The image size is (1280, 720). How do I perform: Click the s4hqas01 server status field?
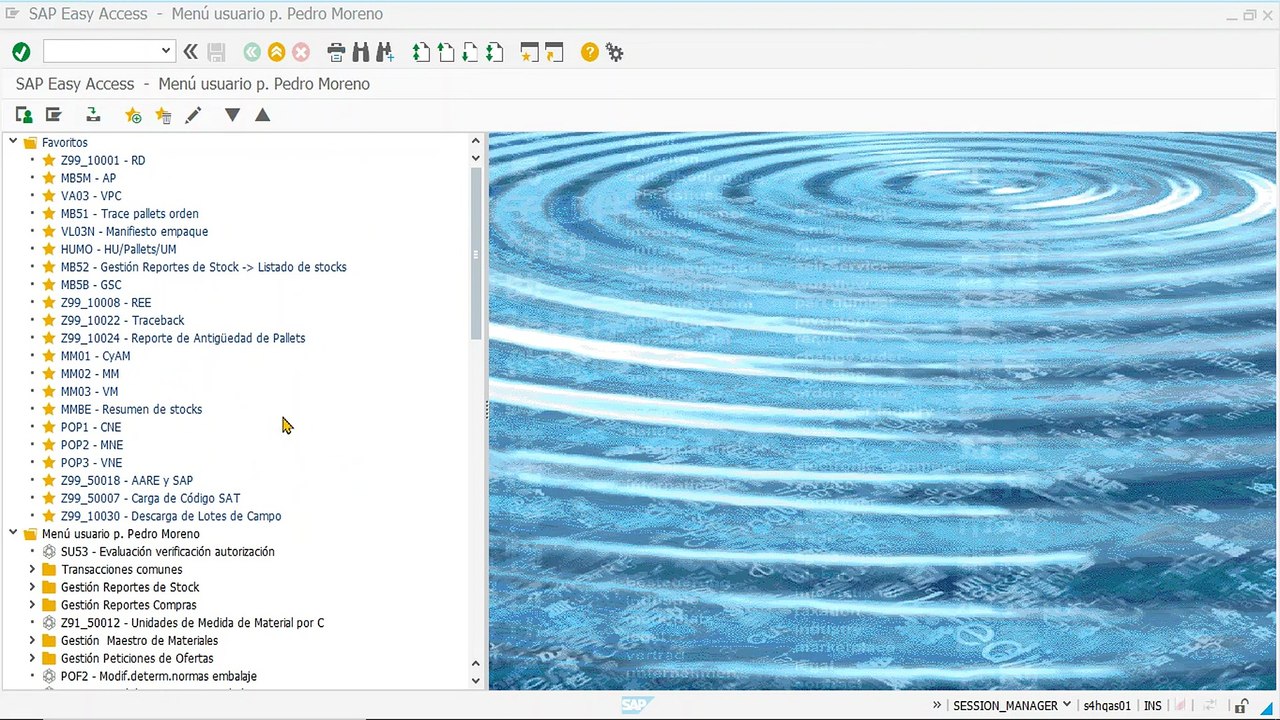[1106, 705]
